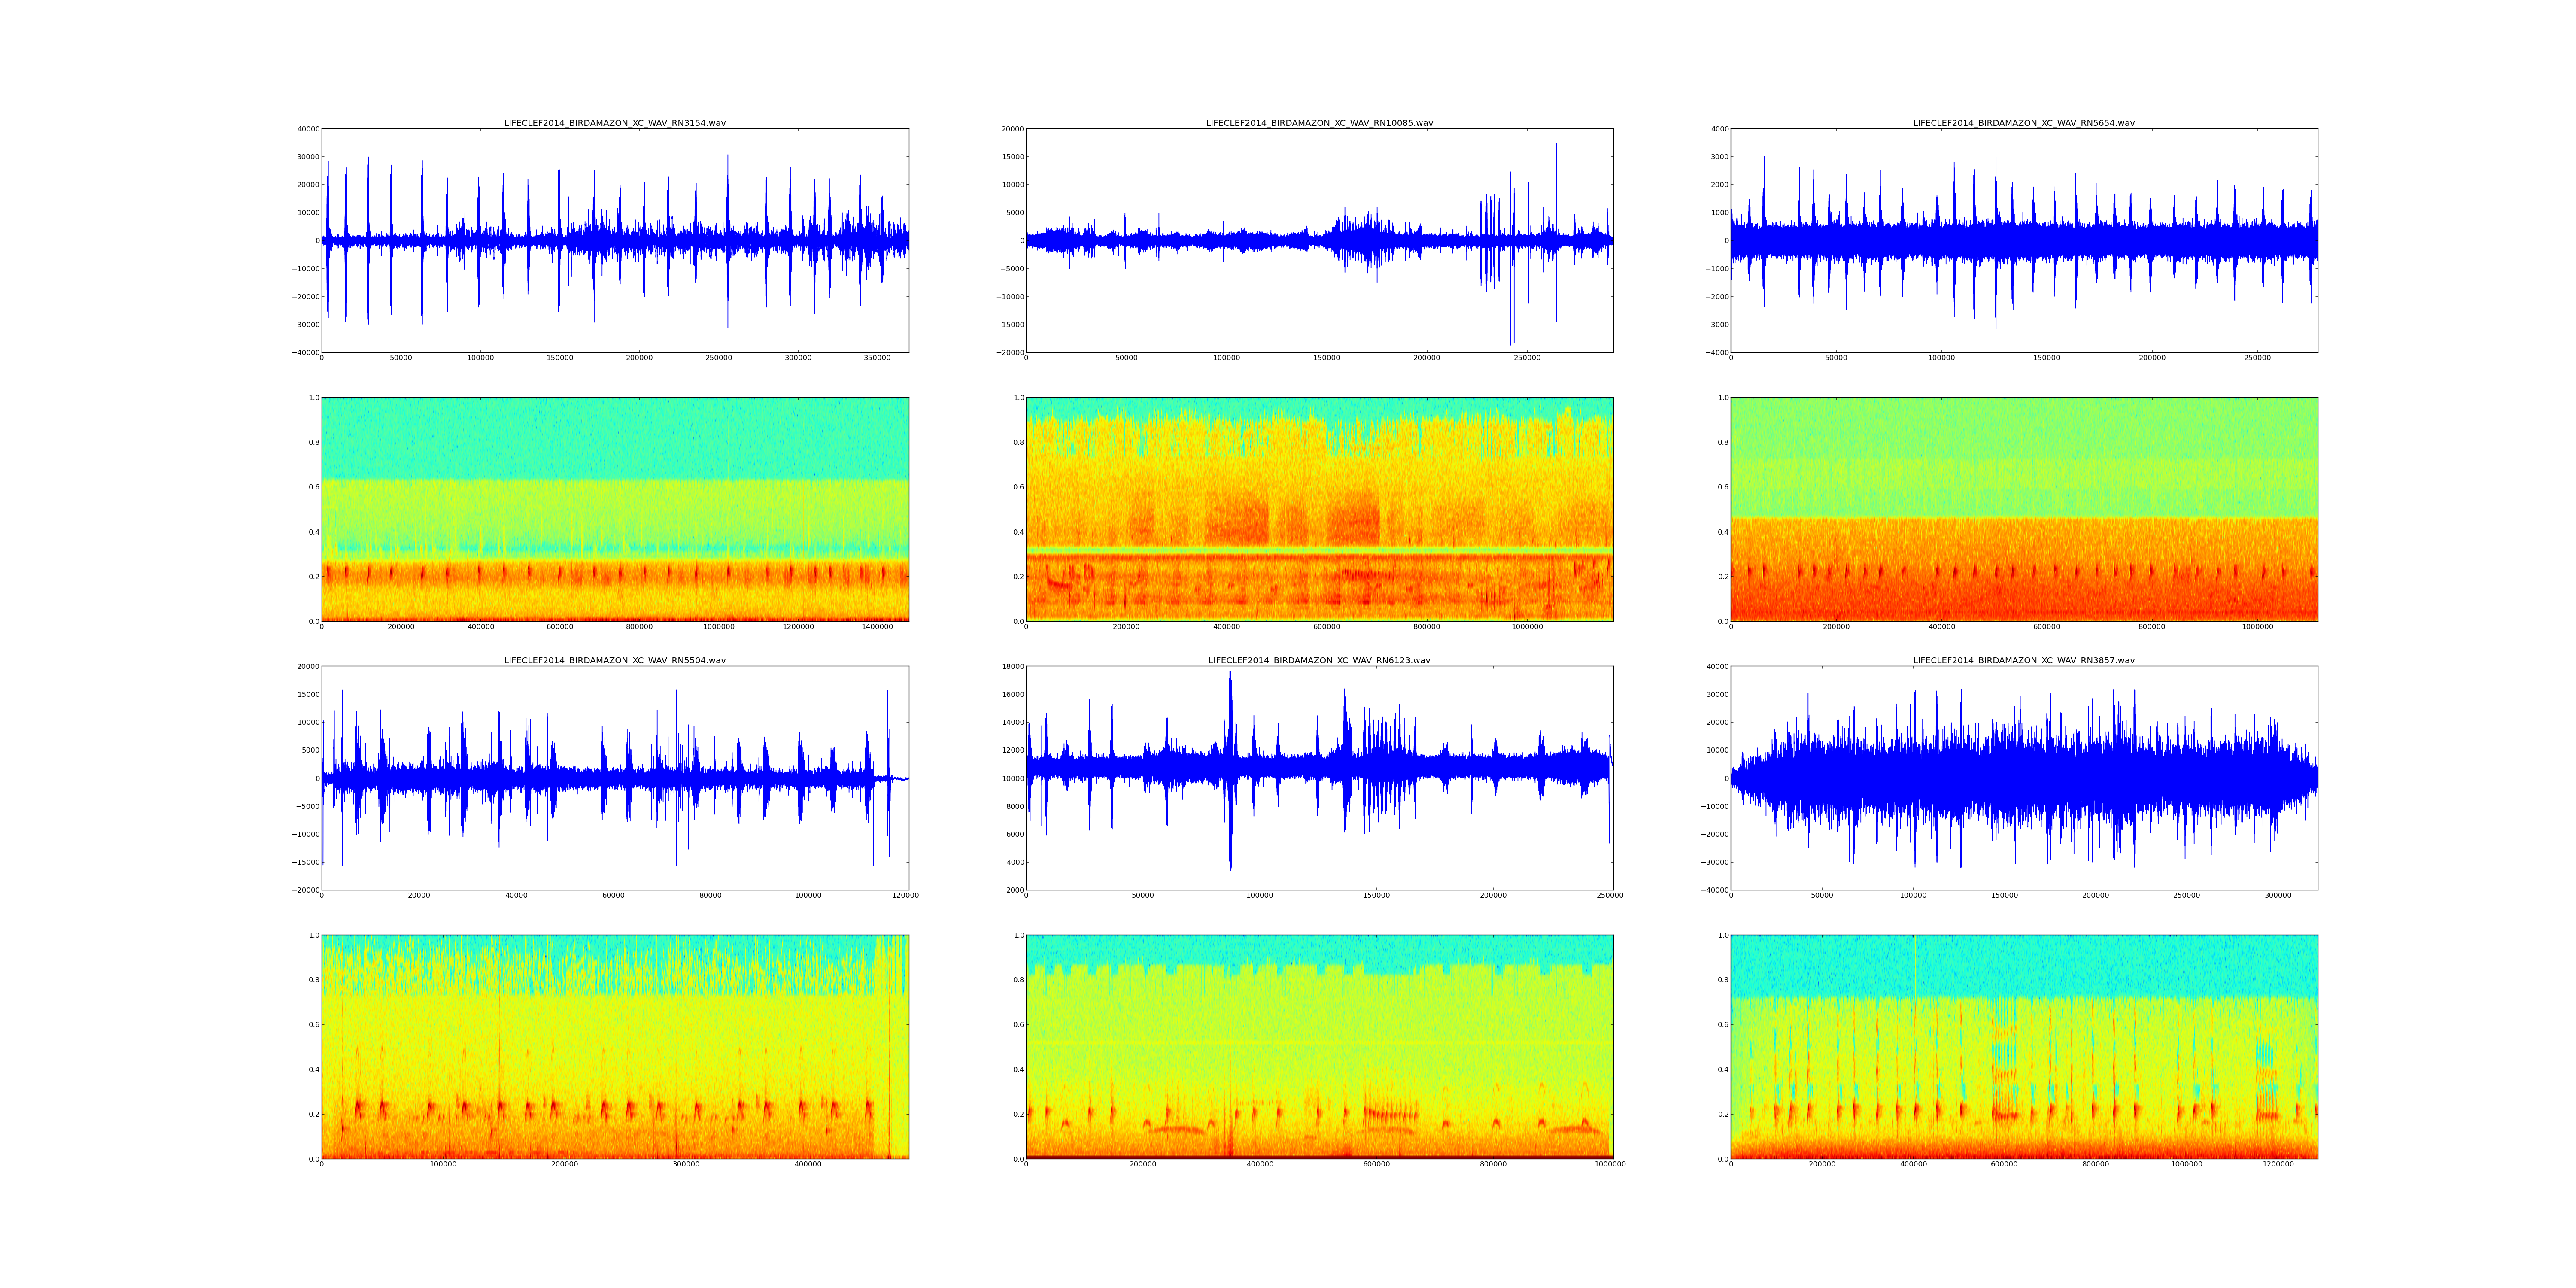
Task: Select the RN3857 waveform plot
Action: pyautogui.click(x=2023, y=777)
